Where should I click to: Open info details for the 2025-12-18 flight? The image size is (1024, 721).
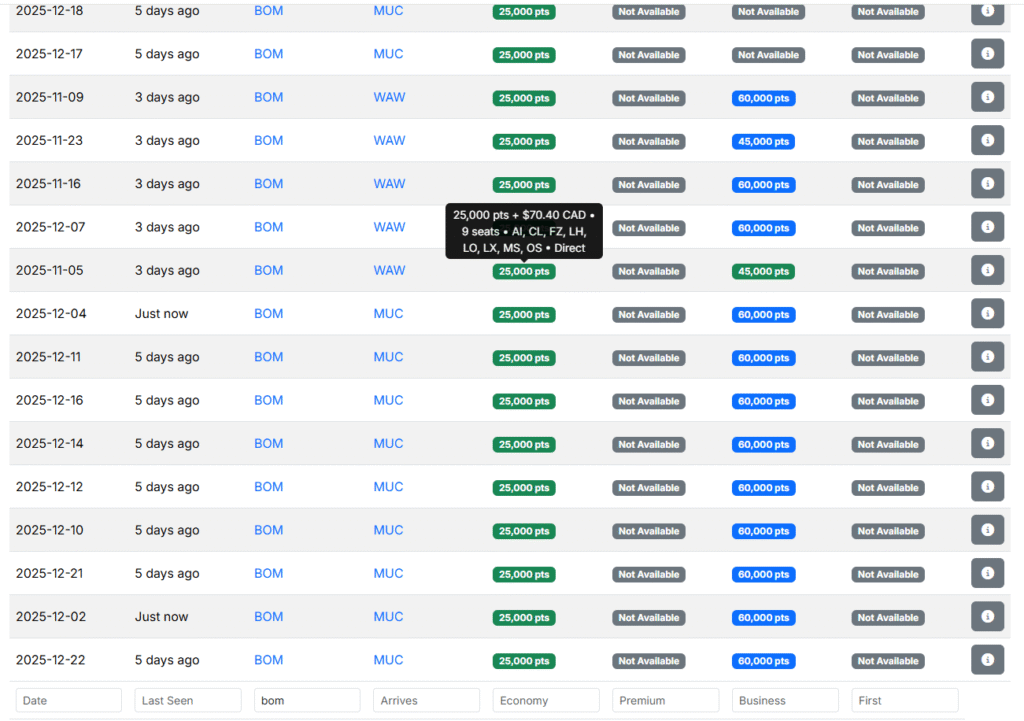point(987,12)
